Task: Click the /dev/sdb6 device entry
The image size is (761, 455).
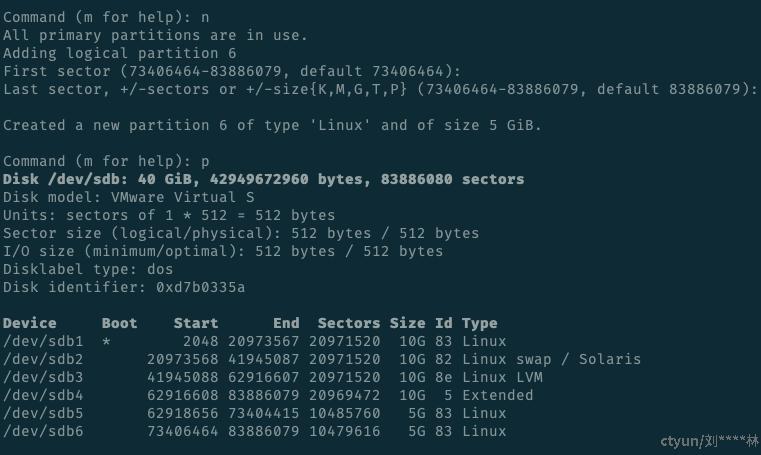Action: tap(43, 431)
